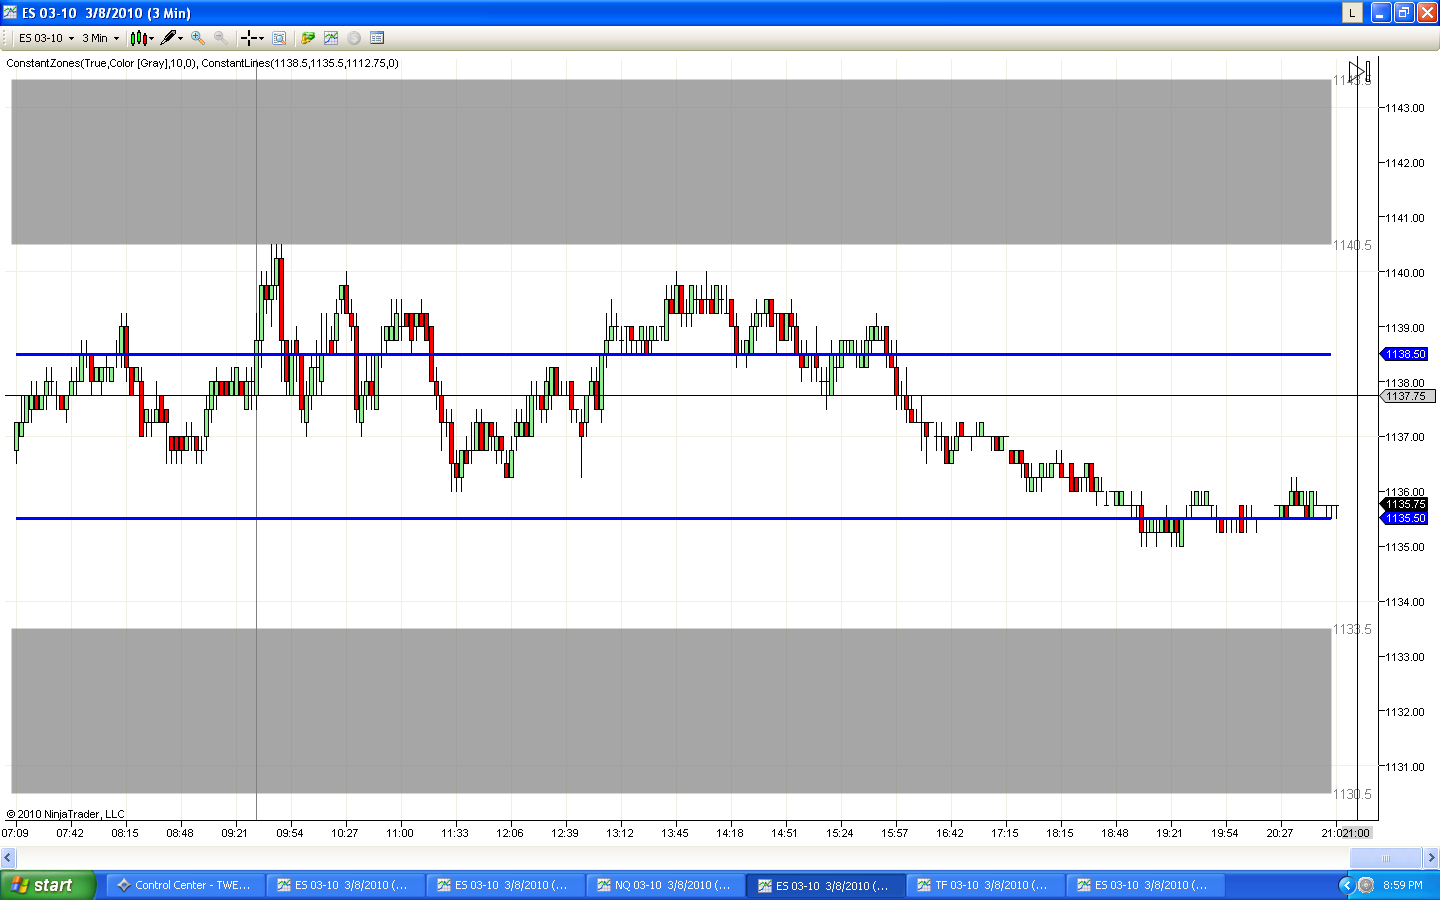1440x900 pixels.
Task: Click the horizontal scrollbar left arrow
Action: pyautogui.click(x=8, y=857)
